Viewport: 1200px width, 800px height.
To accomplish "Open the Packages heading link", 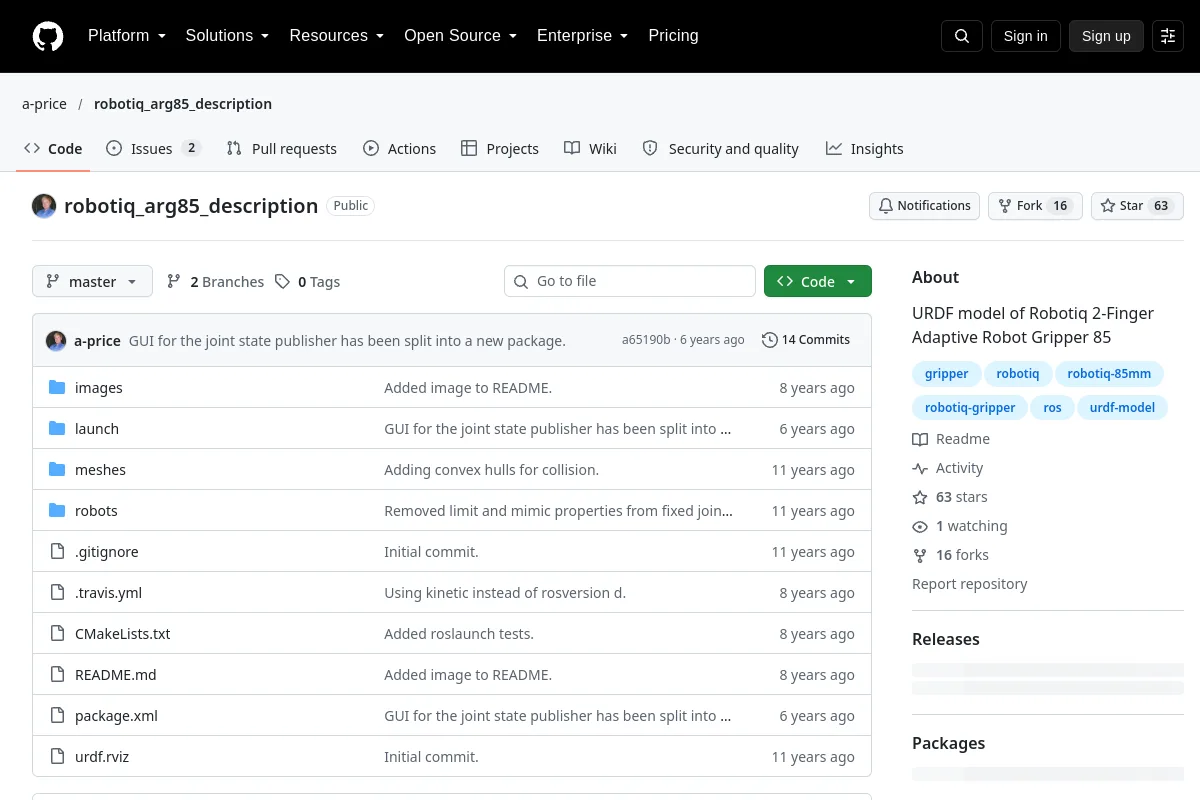I will (949, 743).
